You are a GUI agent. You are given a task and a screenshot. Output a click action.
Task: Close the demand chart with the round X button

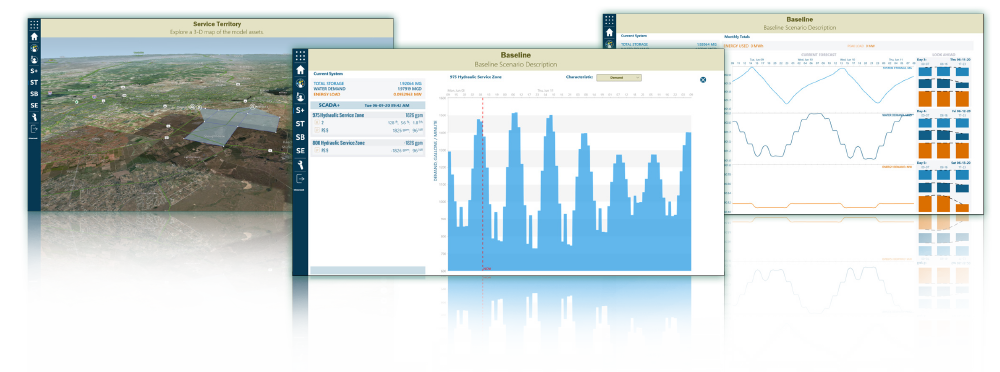tap(703, 80)
